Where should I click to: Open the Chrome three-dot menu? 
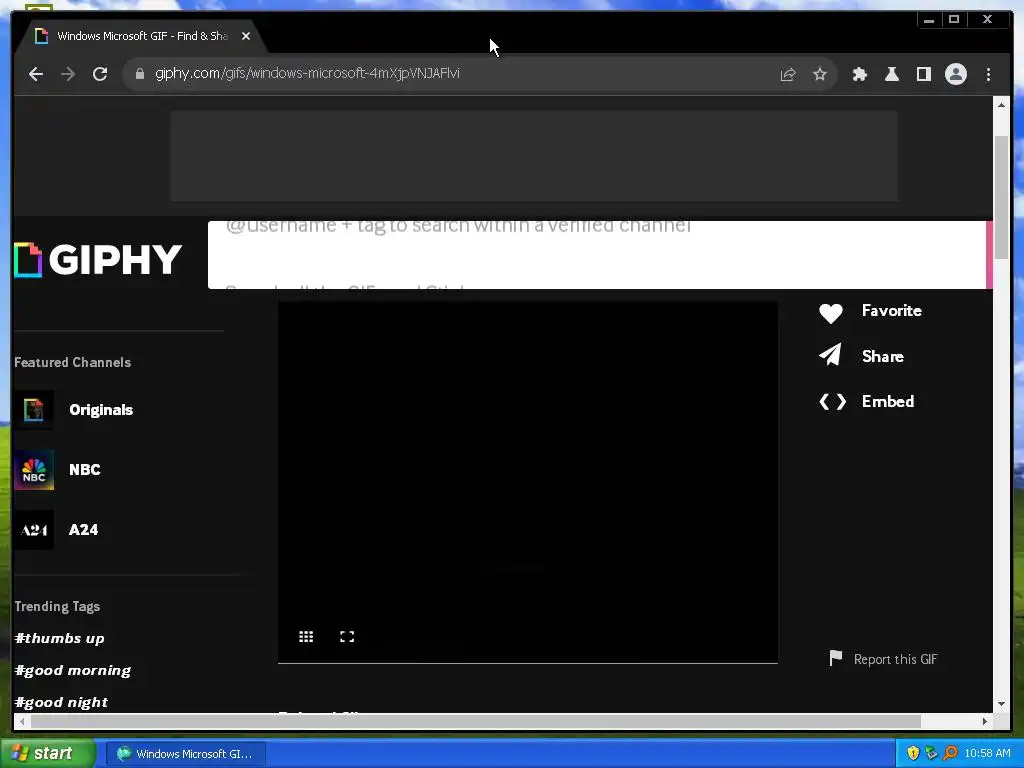(988, 74)
